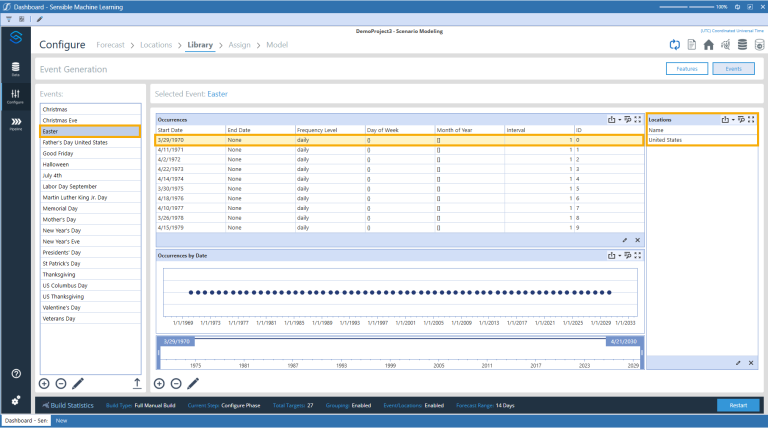768x428 pixels.
Task: Click the Features button
Action: pyautogui.click(x=686, y=69)
